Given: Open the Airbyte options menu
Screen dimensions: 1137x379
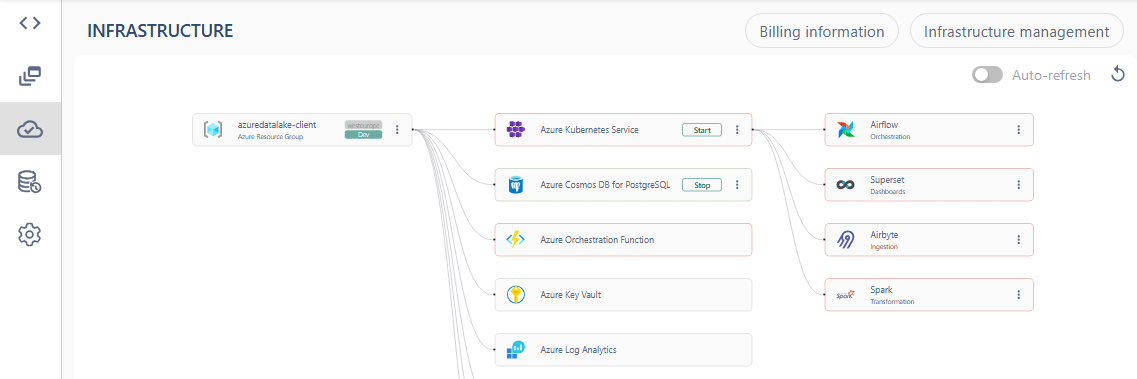Looking at the screenshot, I should point(1018,240).
